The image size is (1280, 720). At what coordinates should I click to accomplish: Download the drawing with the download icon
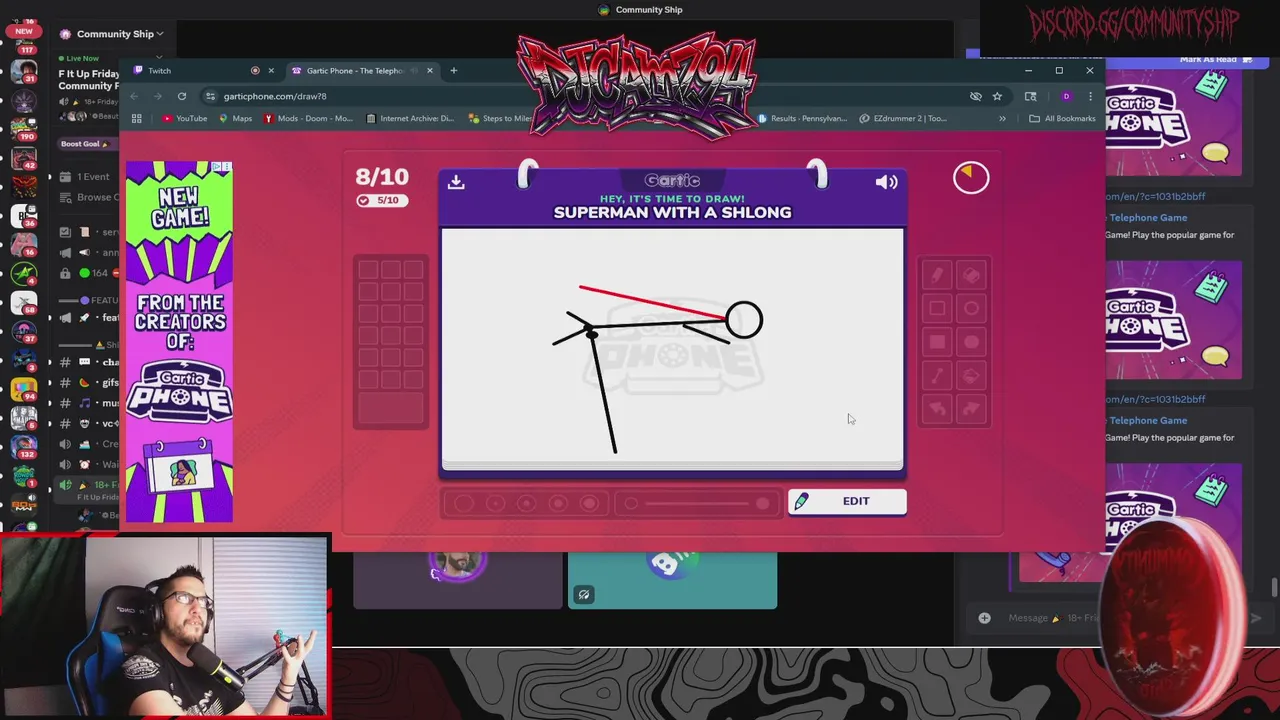click(456, 182)
